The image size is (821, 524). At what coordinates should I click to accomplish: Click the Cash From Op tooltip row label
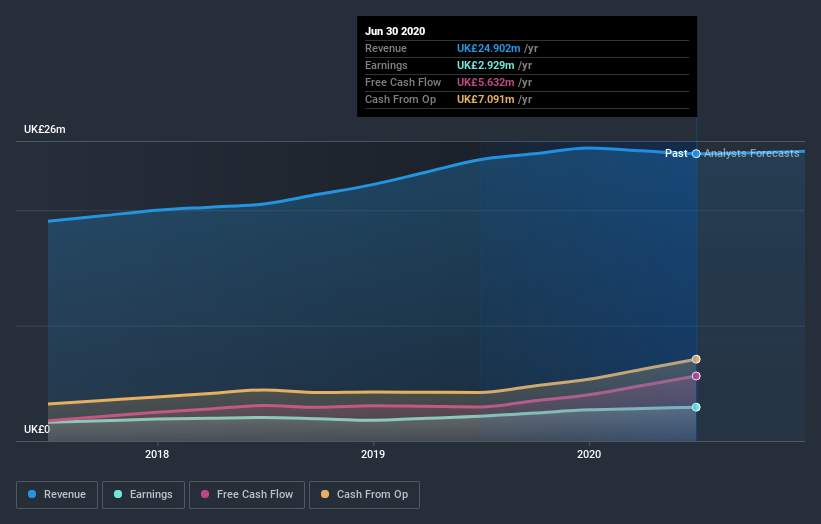400,99
